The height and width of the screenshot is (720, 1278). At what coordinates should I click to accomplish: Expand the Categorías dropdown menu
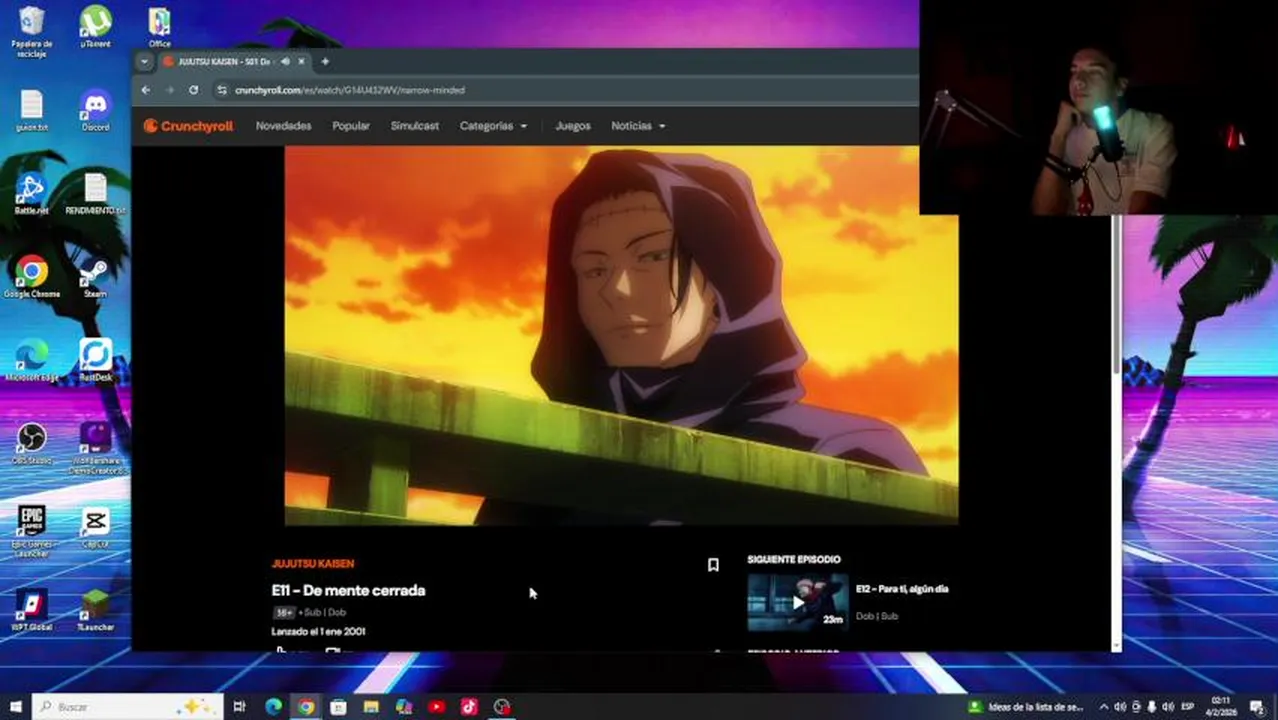493,126
